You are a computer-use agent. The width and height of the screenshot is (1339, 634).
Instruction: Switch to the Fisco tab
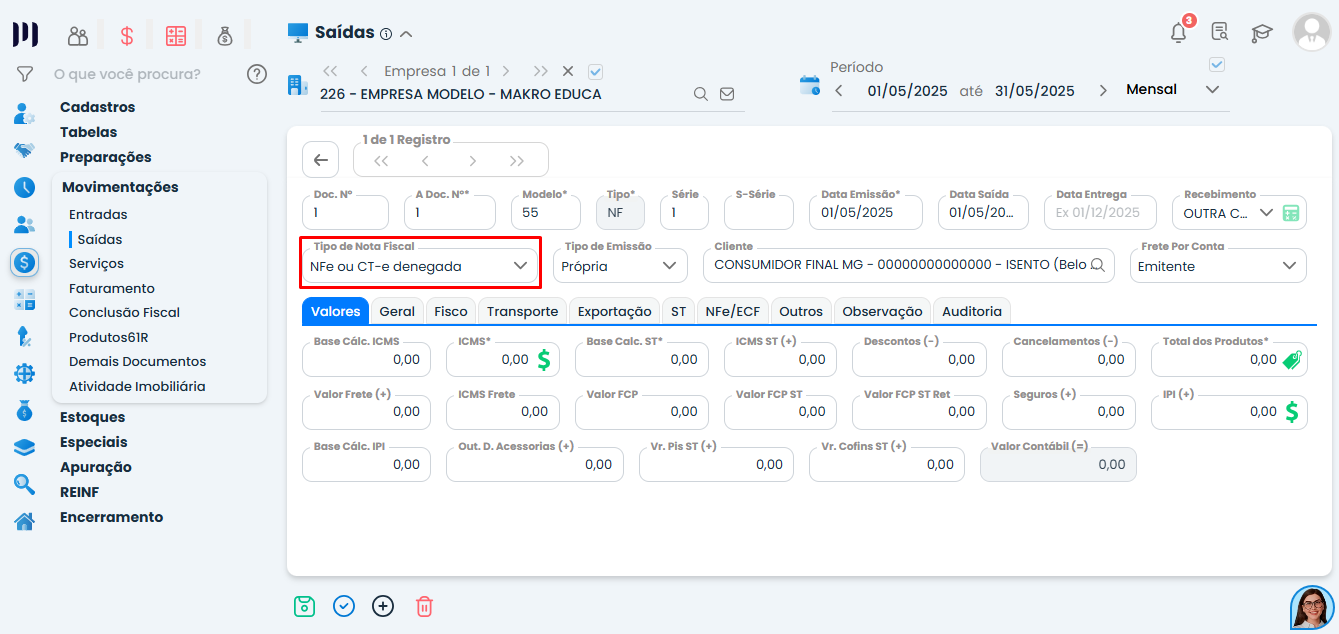(451, 311)
